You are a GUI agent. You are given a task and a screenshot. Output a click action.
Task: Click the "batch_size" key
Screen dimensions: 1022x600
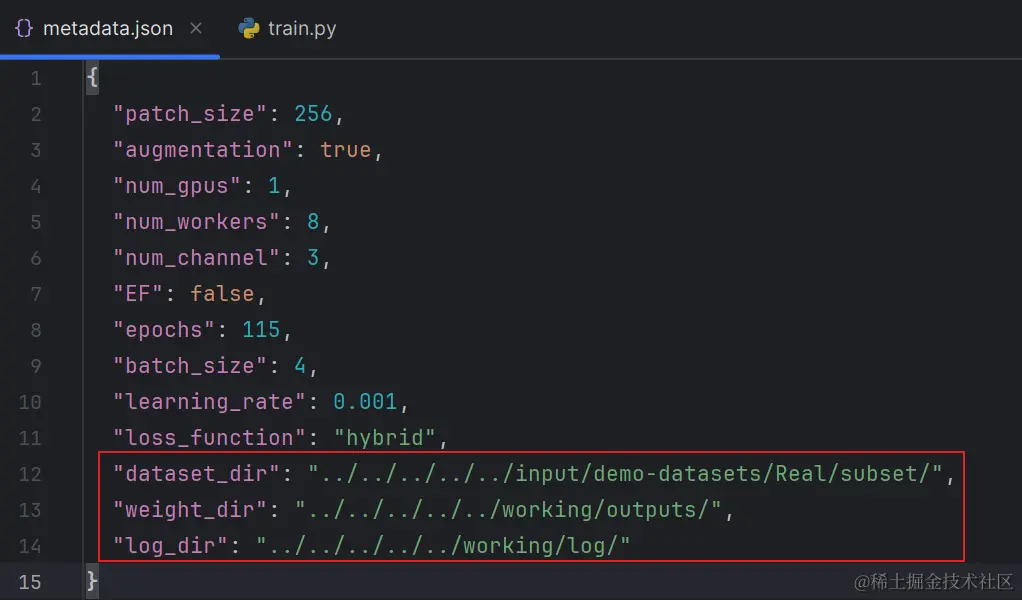(x=190, y=366)
